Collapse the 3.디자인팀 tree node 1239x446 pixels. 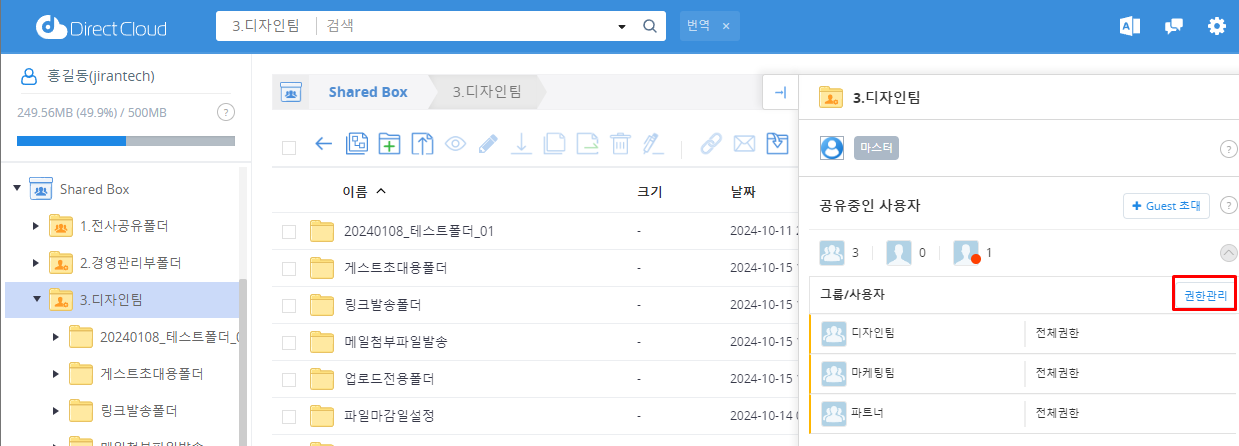pyautogui.click(x=37, y=298)
